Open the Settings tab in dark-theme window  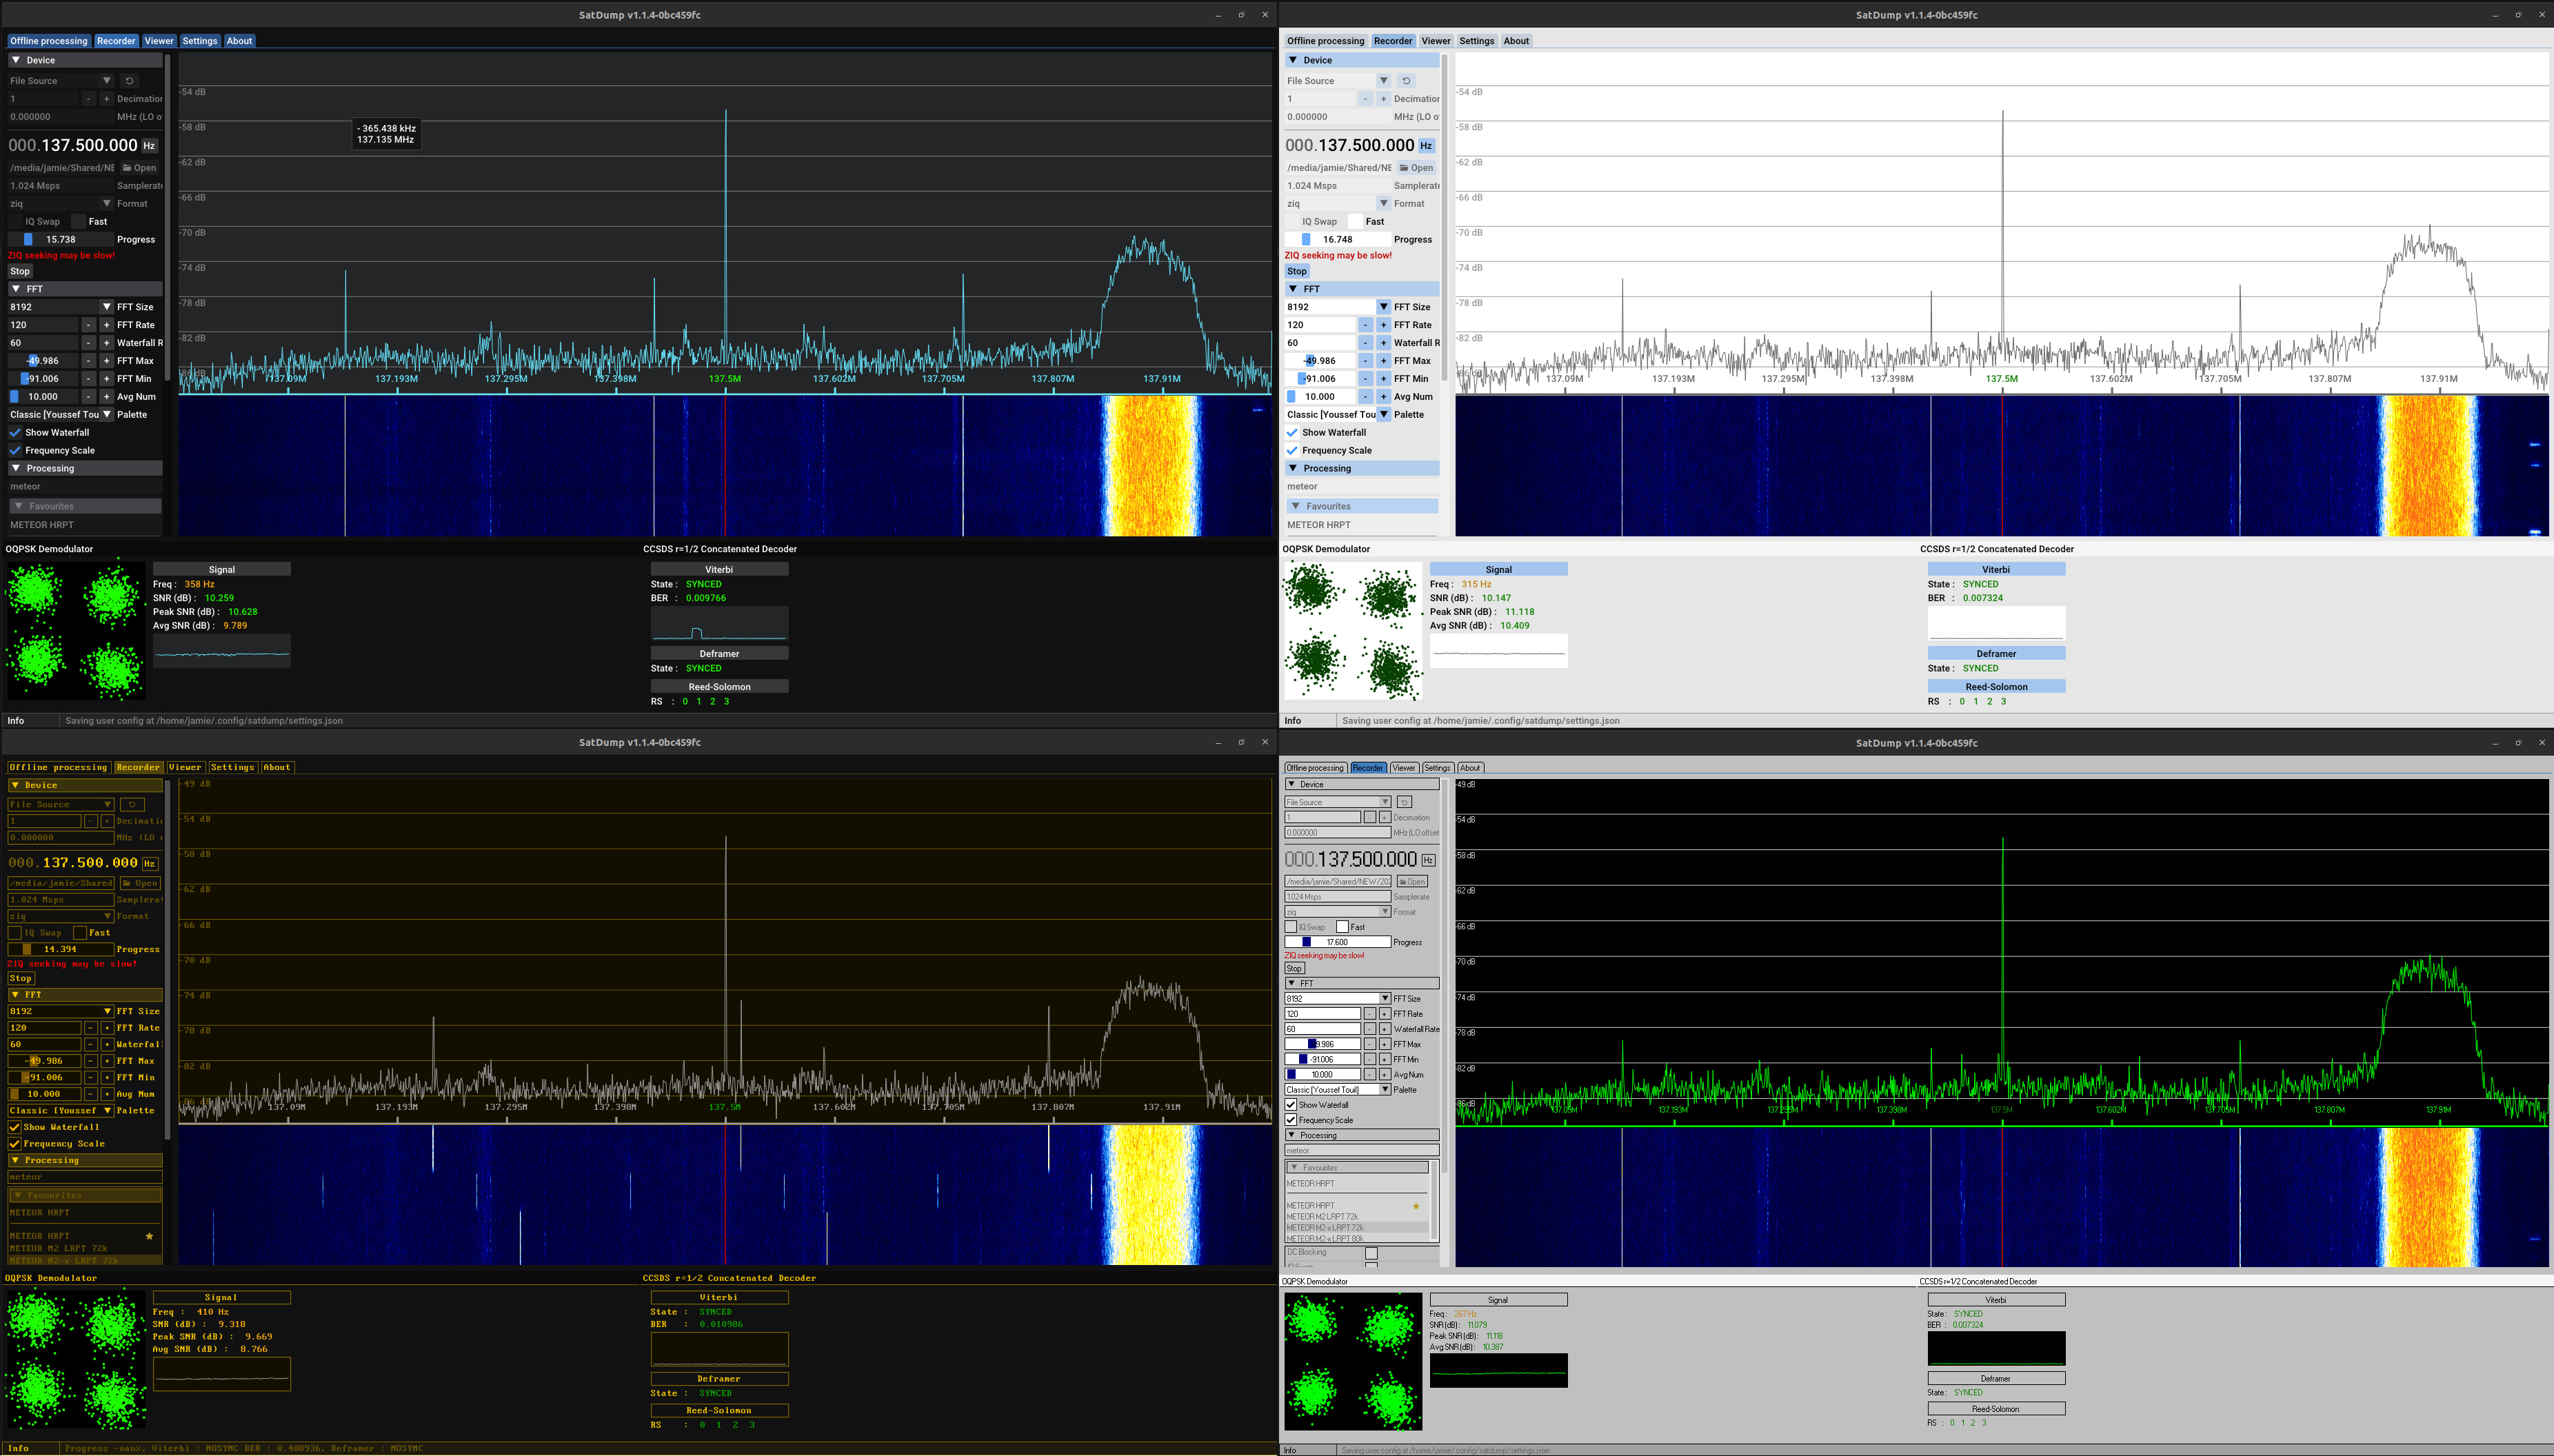click(199, 41)
